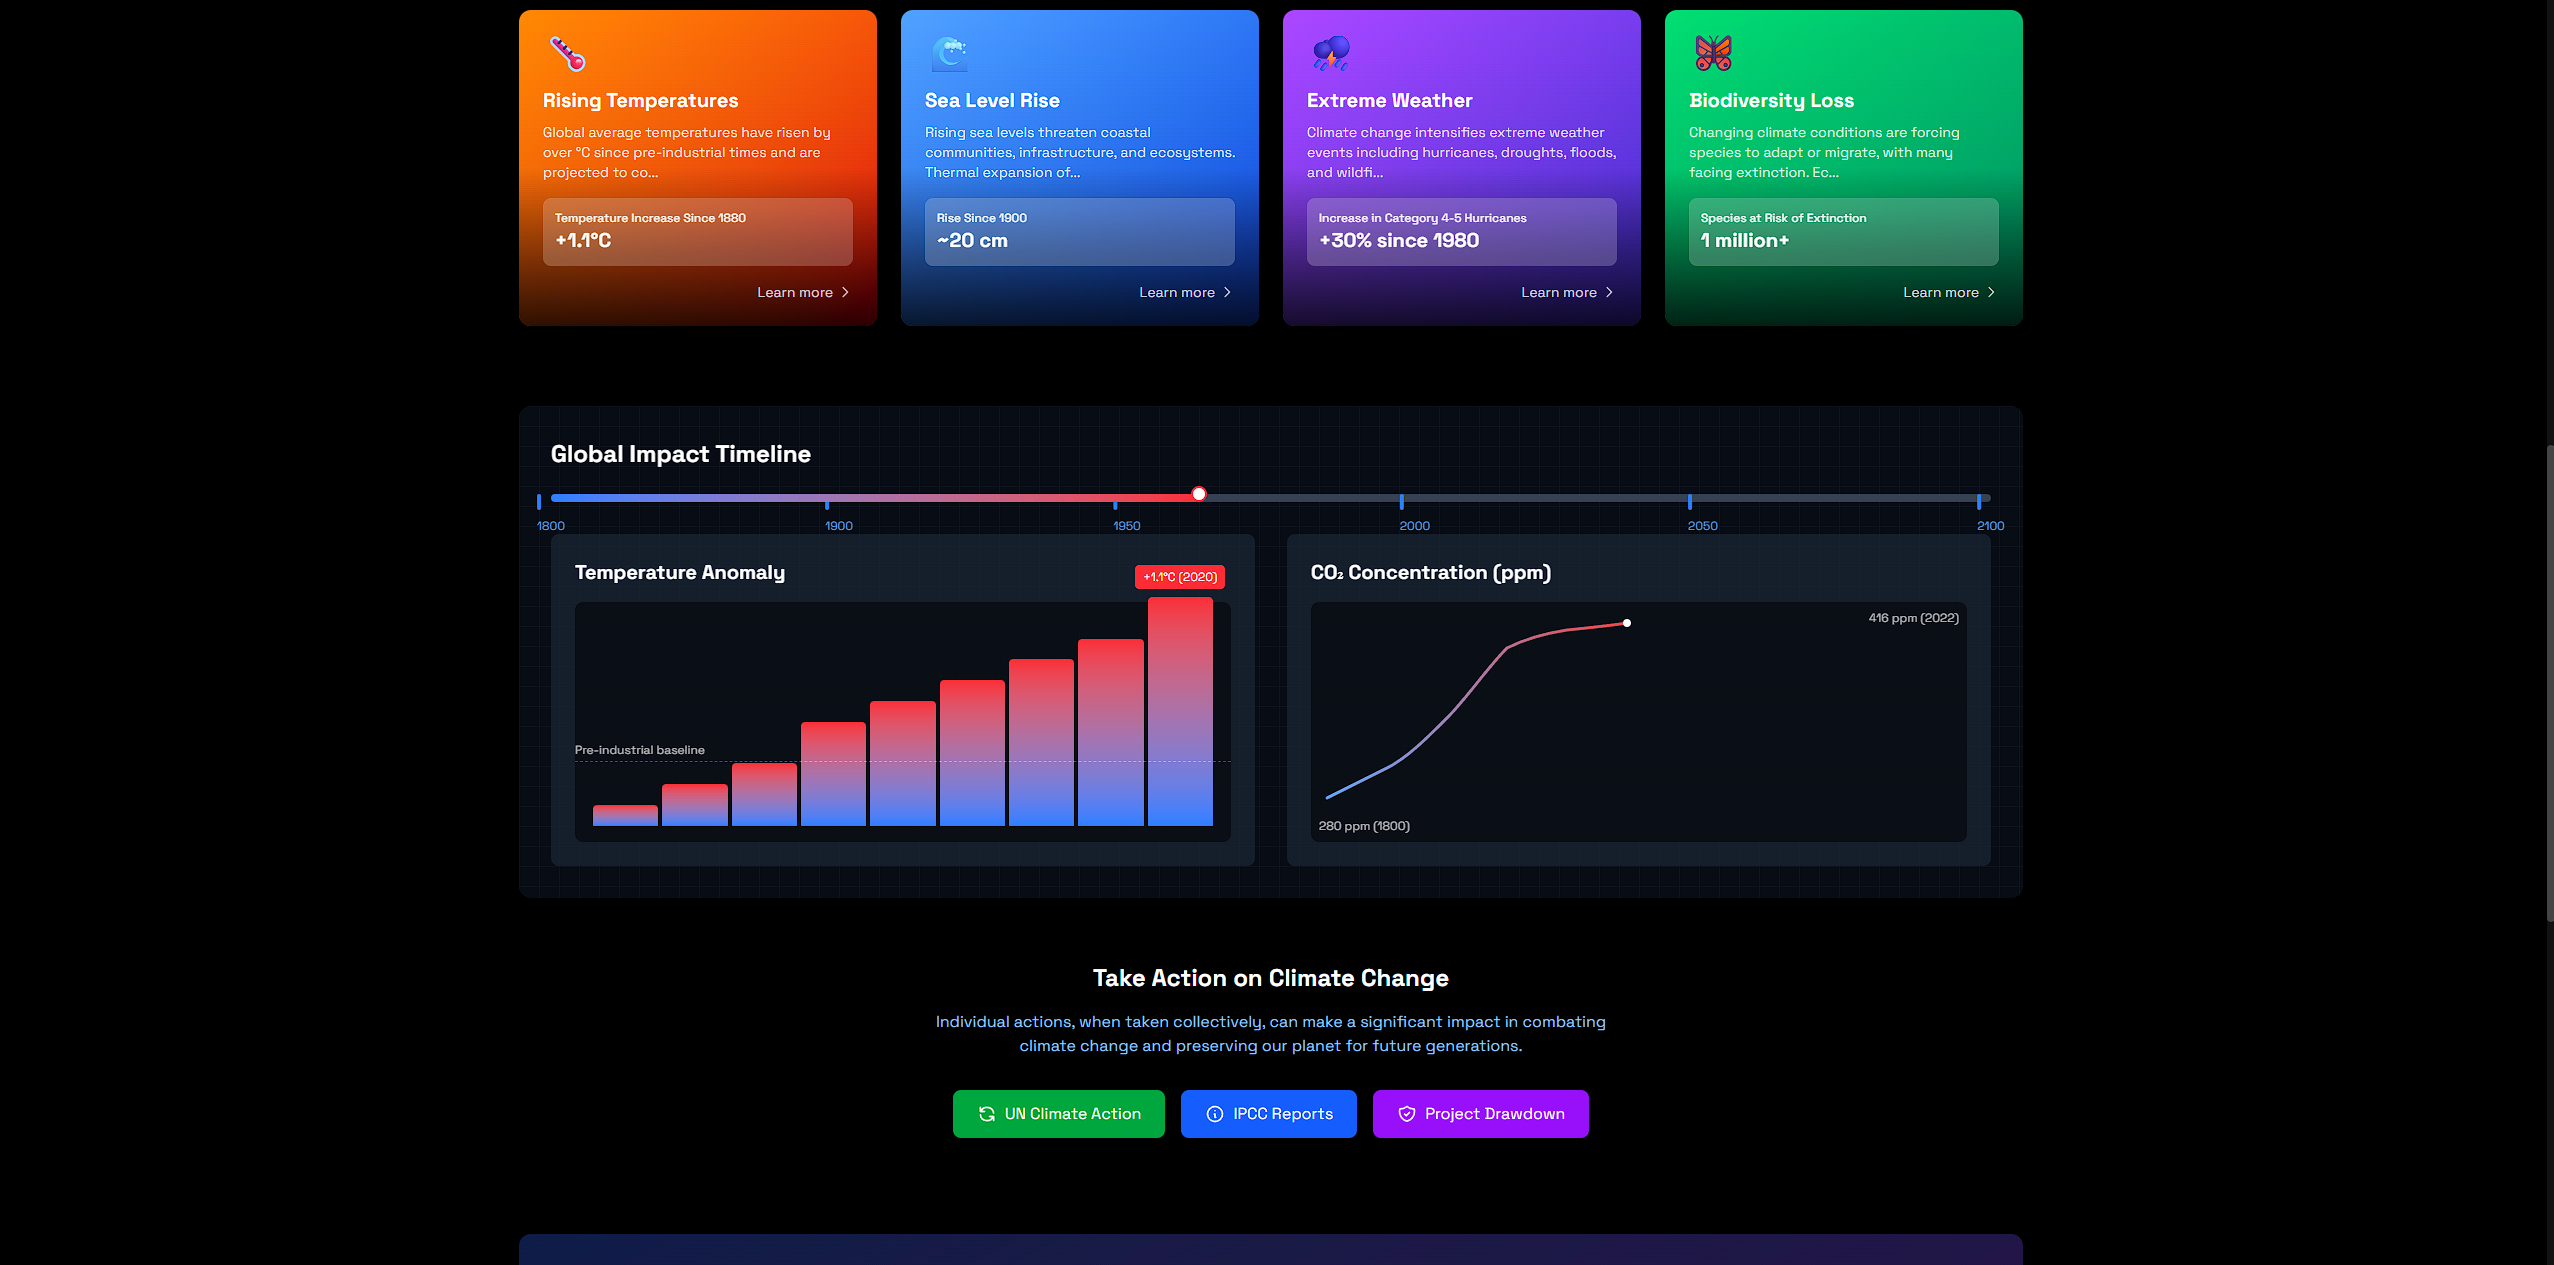Click the ocean wave icon

[949, 54]
